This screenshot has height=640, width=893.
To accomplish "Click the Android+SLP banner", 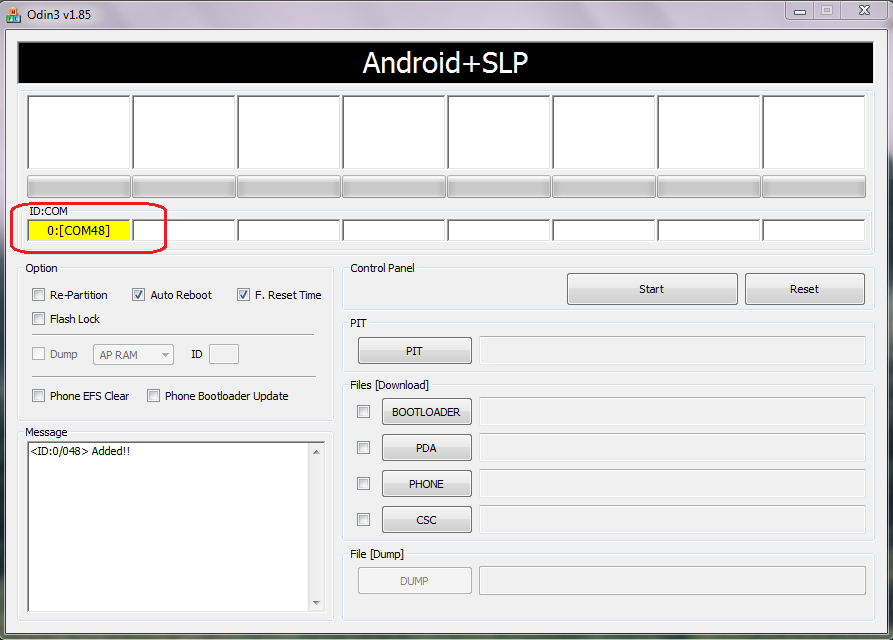I will tap(445, 63).
